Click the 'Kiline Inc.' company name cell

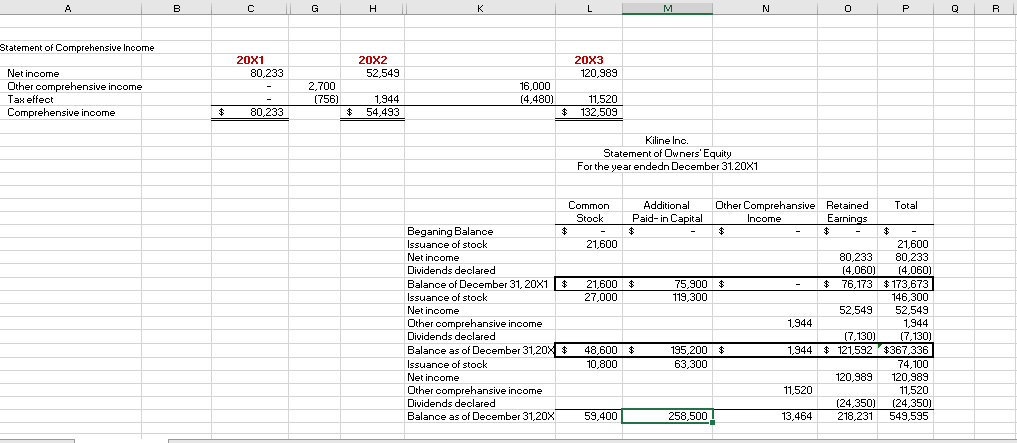(x=667, y=140)
